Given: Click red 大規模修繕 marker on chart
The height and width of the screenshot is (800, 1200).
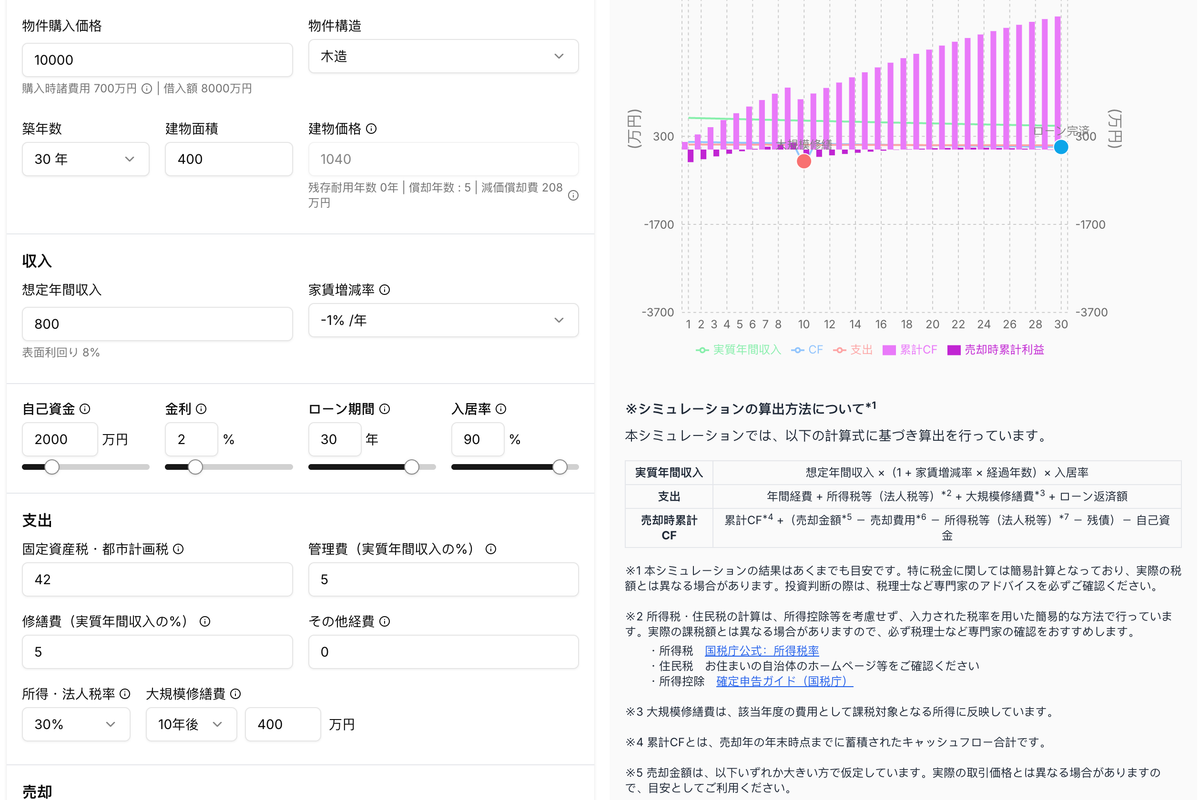Looking at the screenshot, I should tap(804, 161).
